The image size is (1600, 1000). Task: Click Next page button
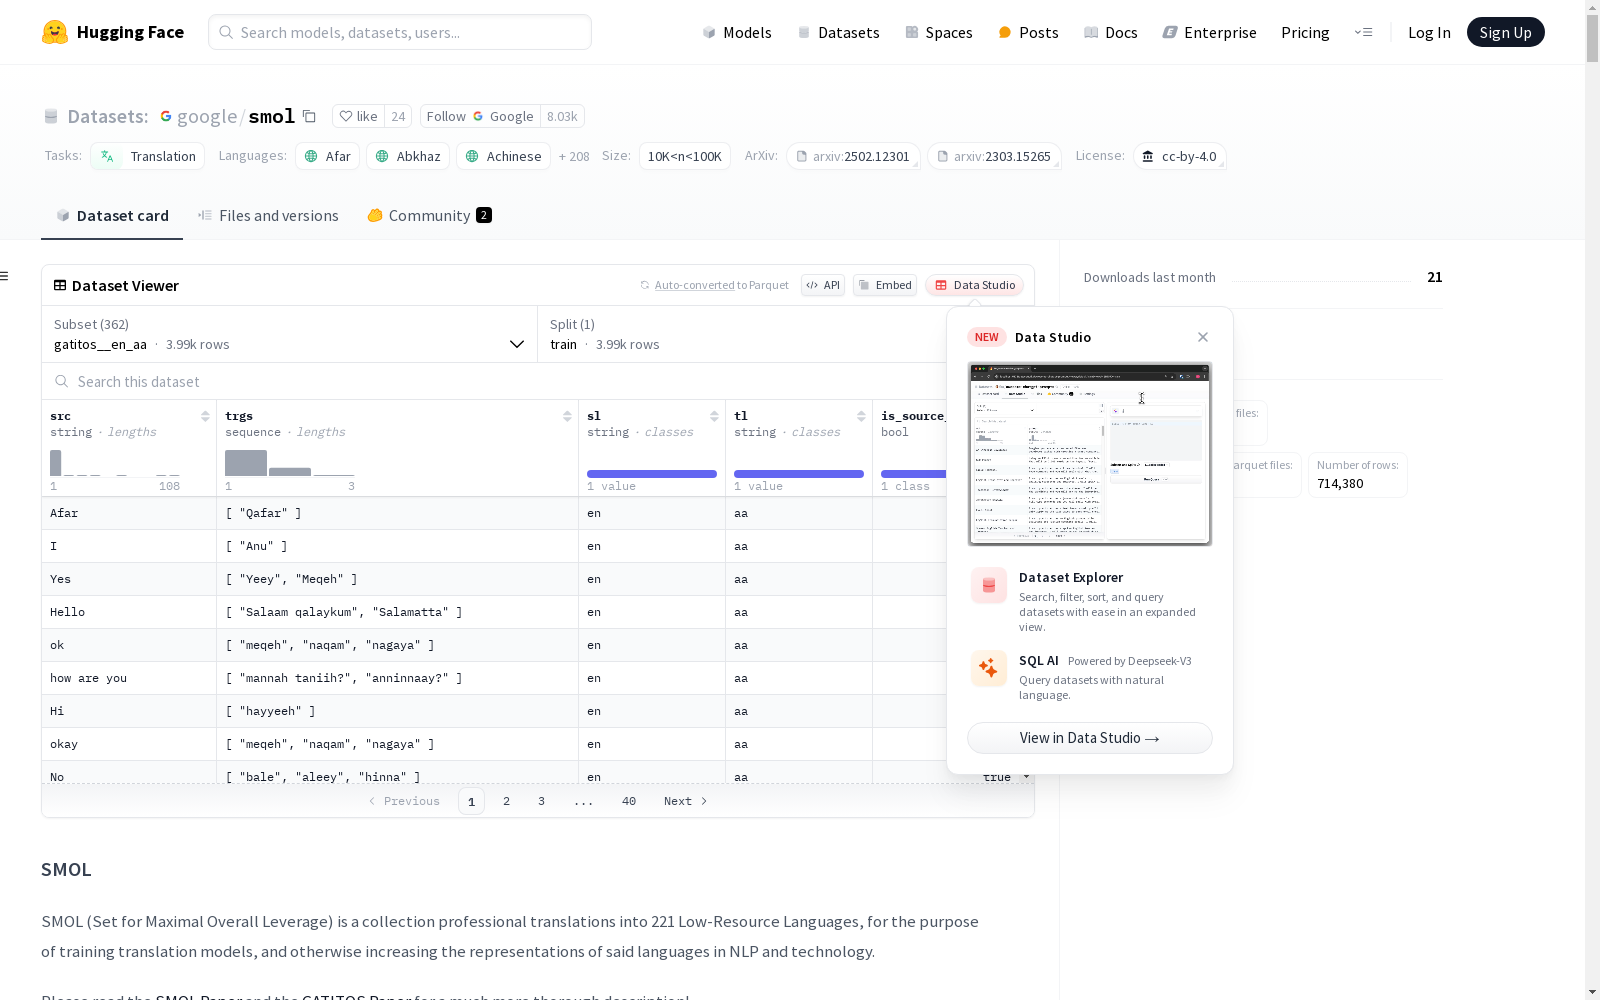[686, 801]
